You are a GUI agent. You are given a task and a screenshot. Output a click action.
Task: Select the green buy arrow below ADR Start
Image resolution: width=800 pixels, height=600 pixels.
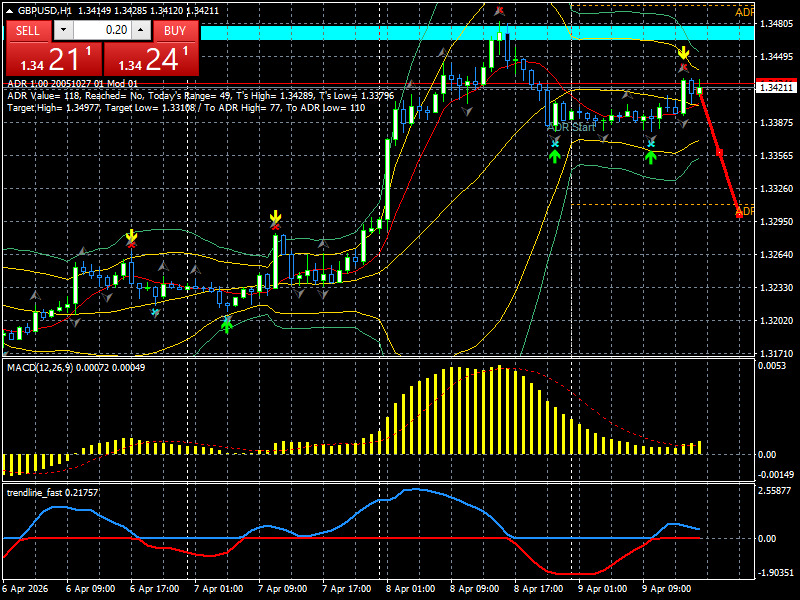coord(555,156)
